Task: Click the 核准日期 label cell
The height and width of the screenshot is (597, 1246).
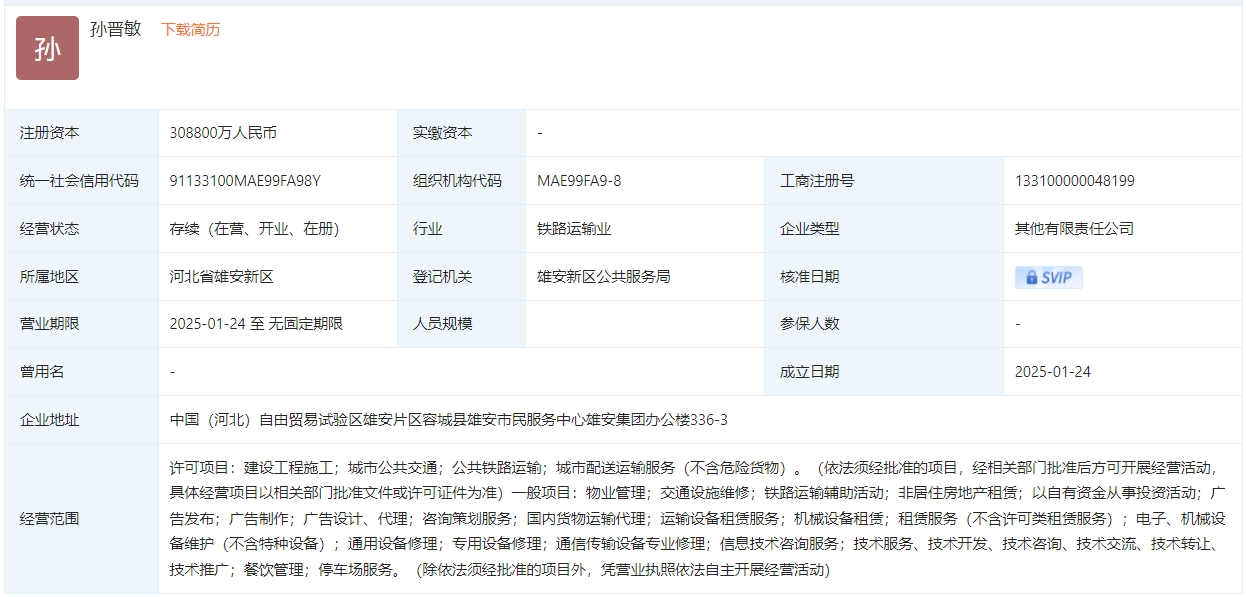Action: pos(810,276)
